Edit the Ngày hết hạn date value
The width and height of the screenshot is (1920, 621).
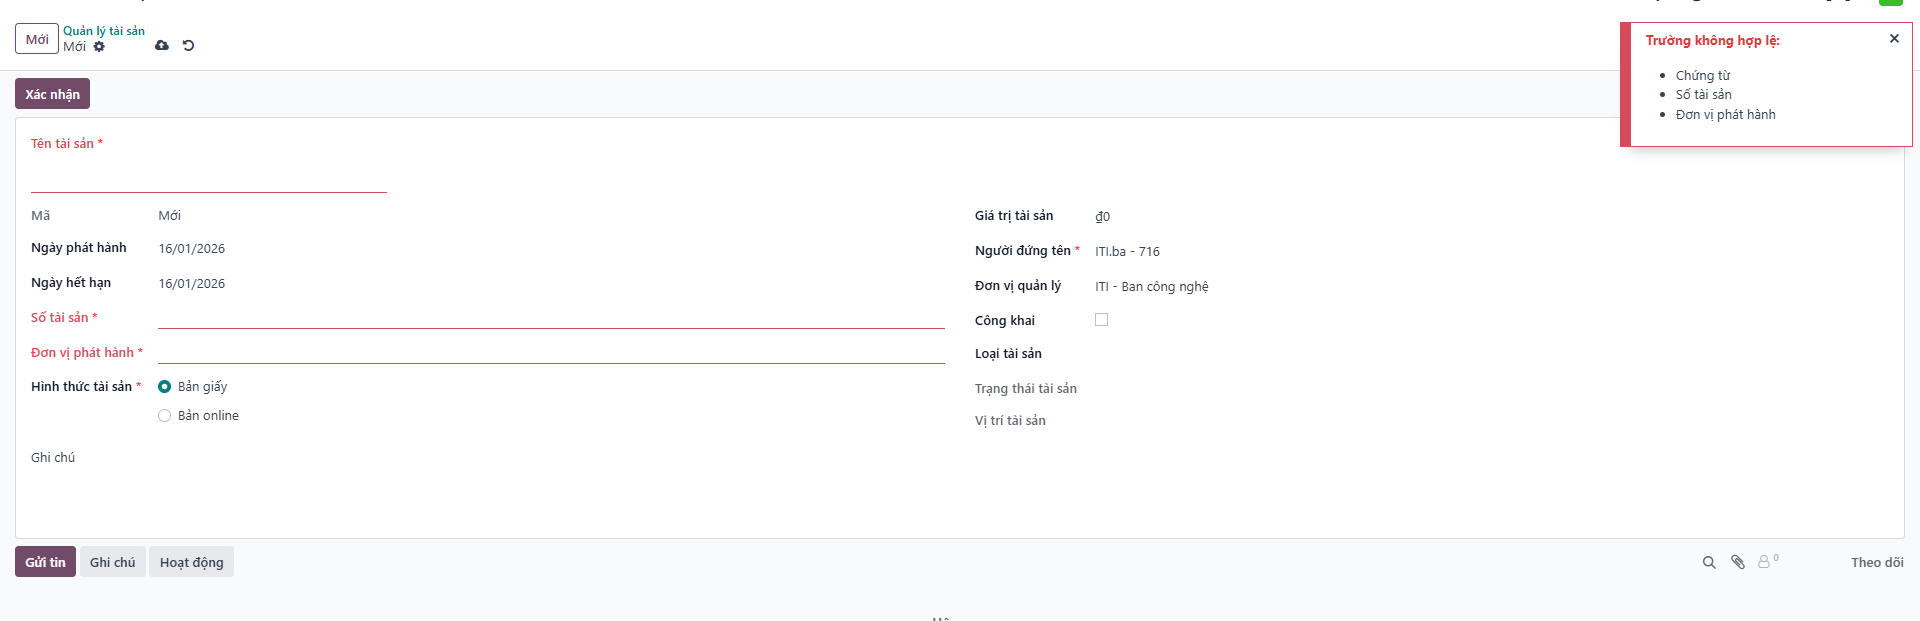click(192, 284)
